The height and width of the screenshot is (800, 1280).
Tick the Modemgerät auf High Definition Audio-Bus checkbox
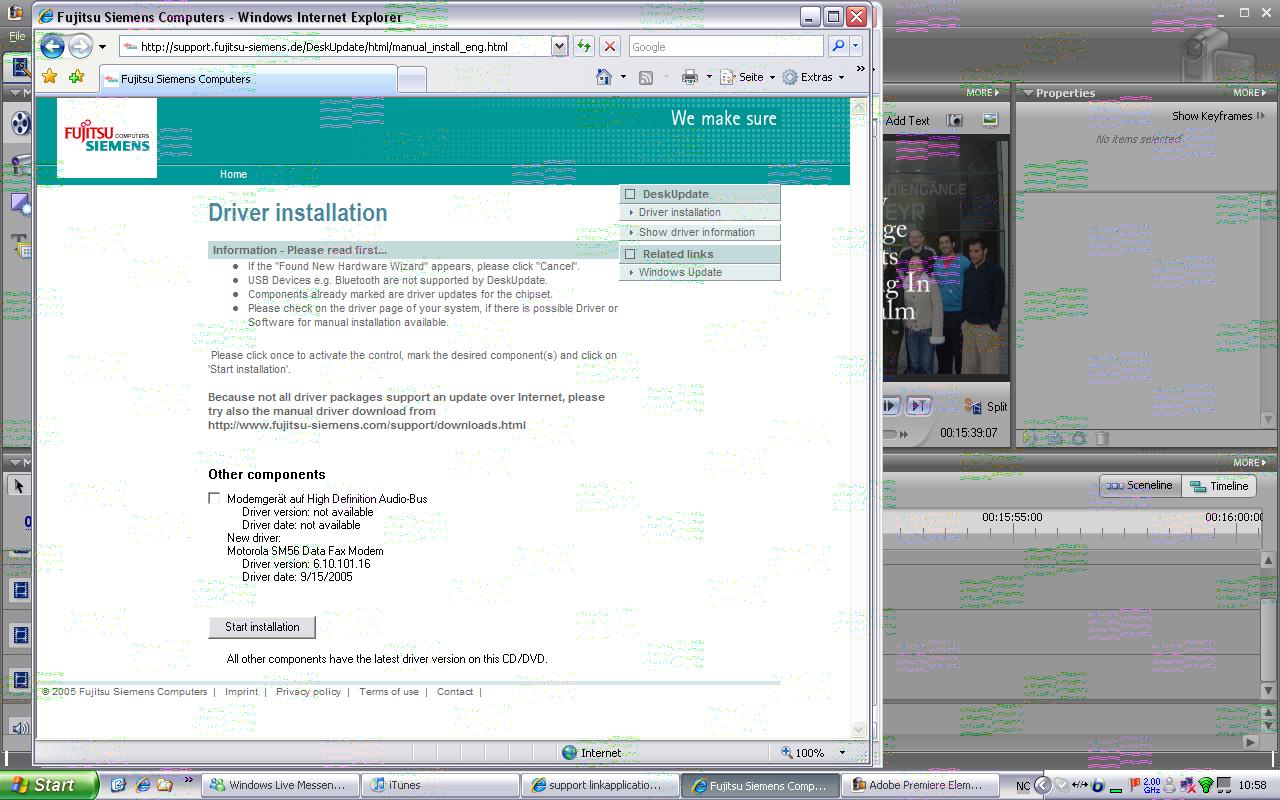point(214,498)
